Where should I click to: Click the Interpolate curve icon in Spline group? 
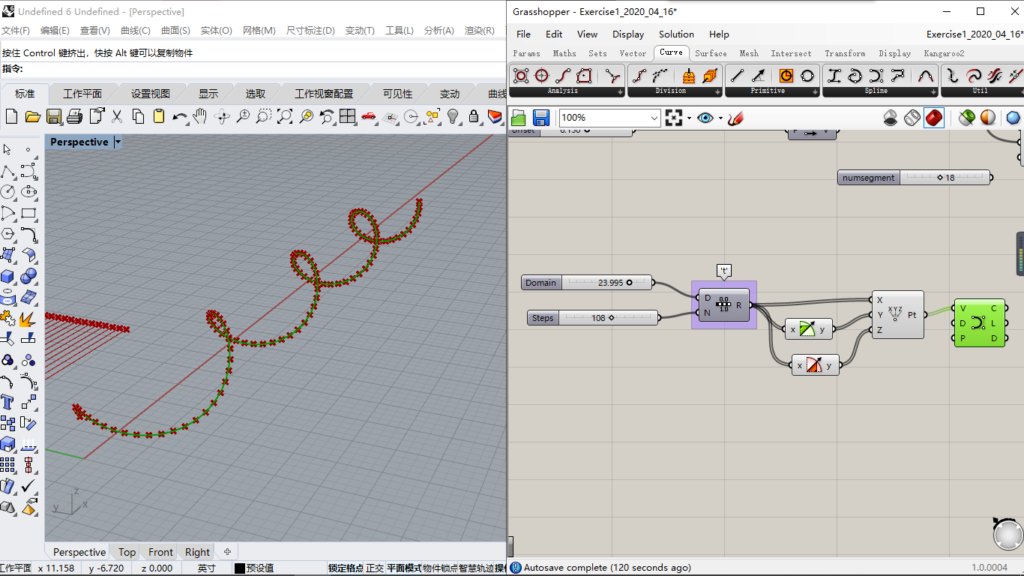(855, 76)
